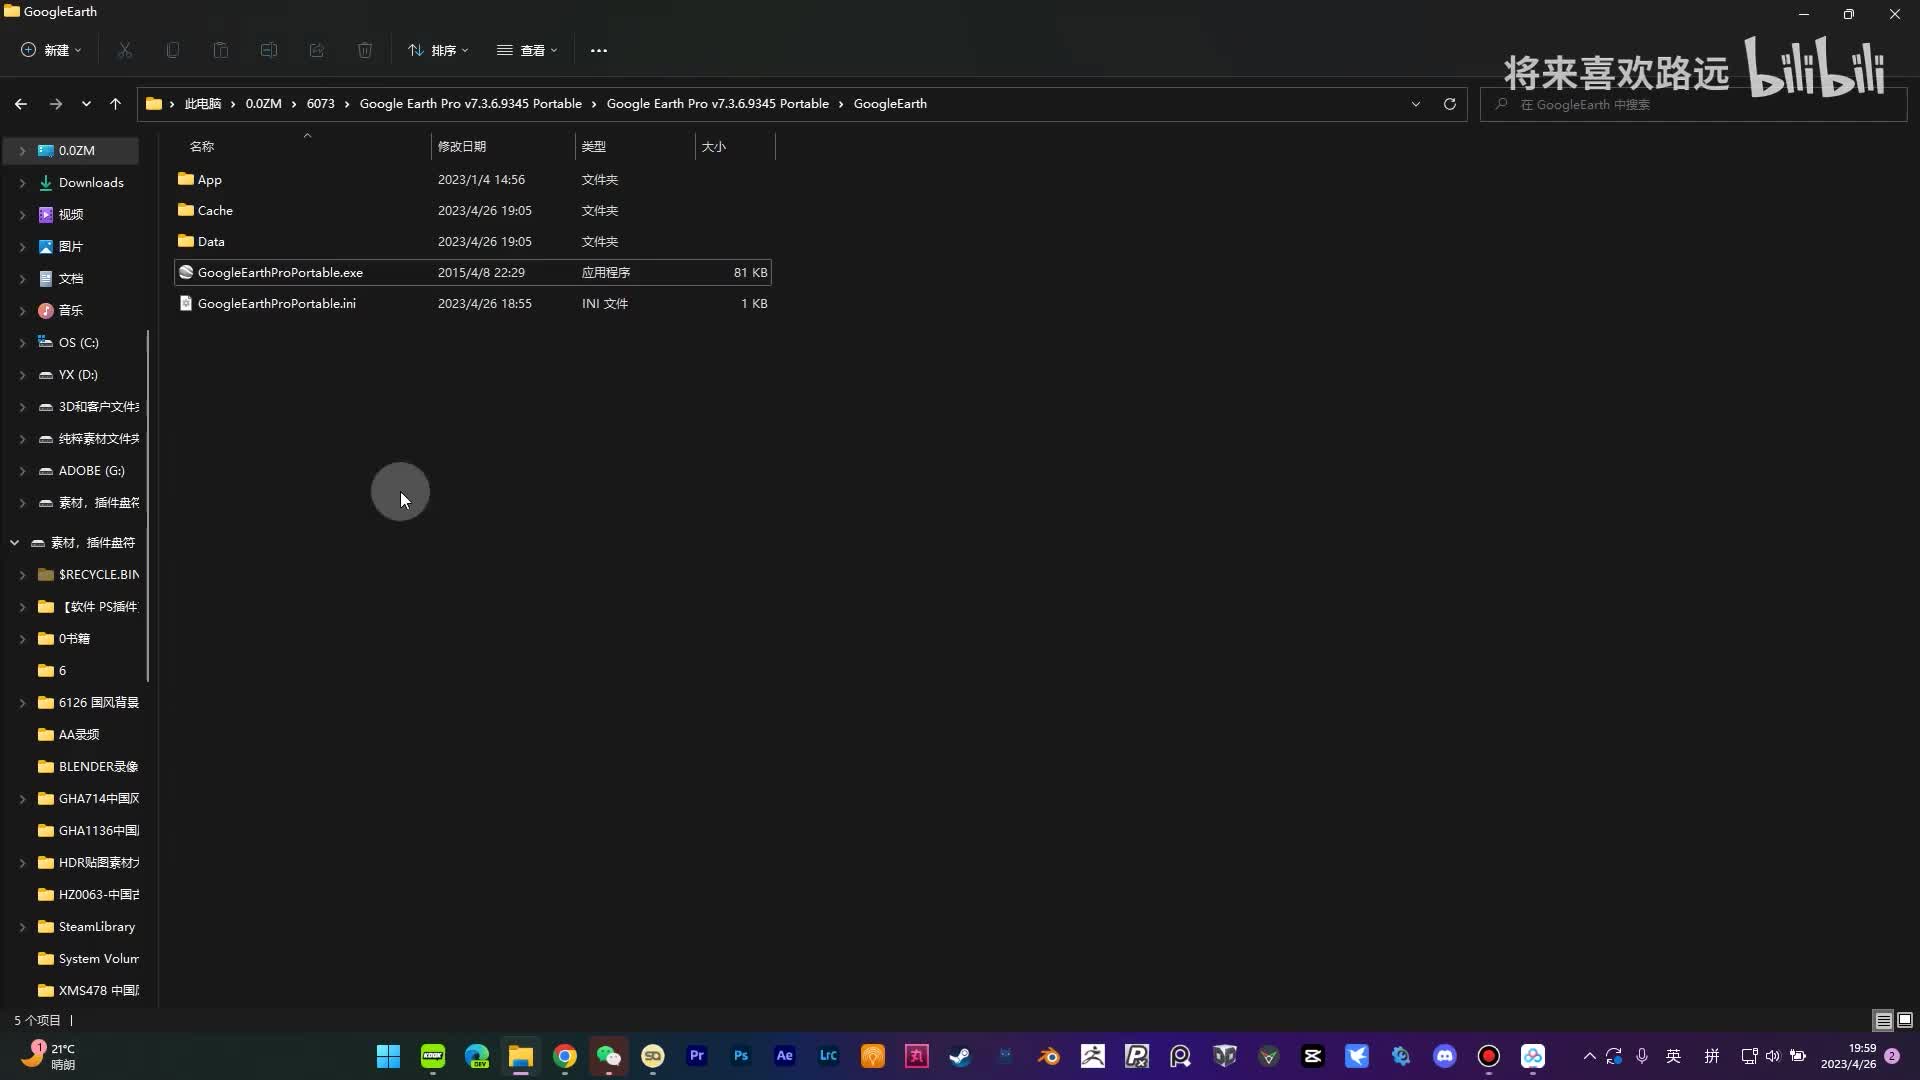Select GoogleEarthProPortable.ini file
1920x1080 pixels.
pyautogui.click(x=276, y=303)
